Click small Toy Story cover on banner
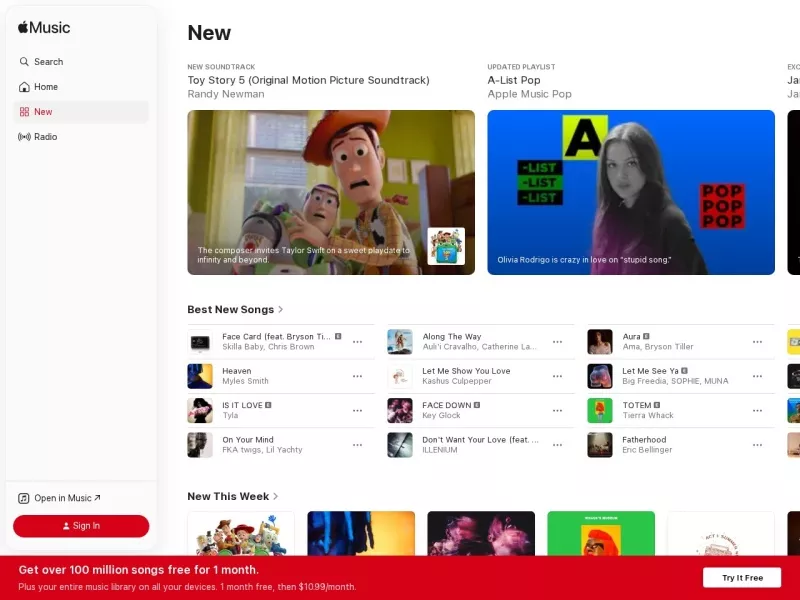 point(446,246)
